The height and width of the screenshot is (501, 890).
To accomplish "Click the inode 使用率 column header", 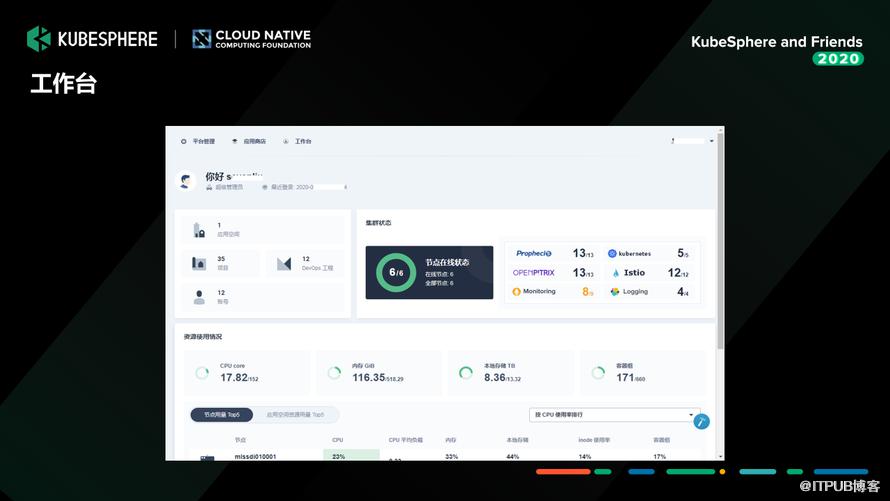I will (594, 440).
